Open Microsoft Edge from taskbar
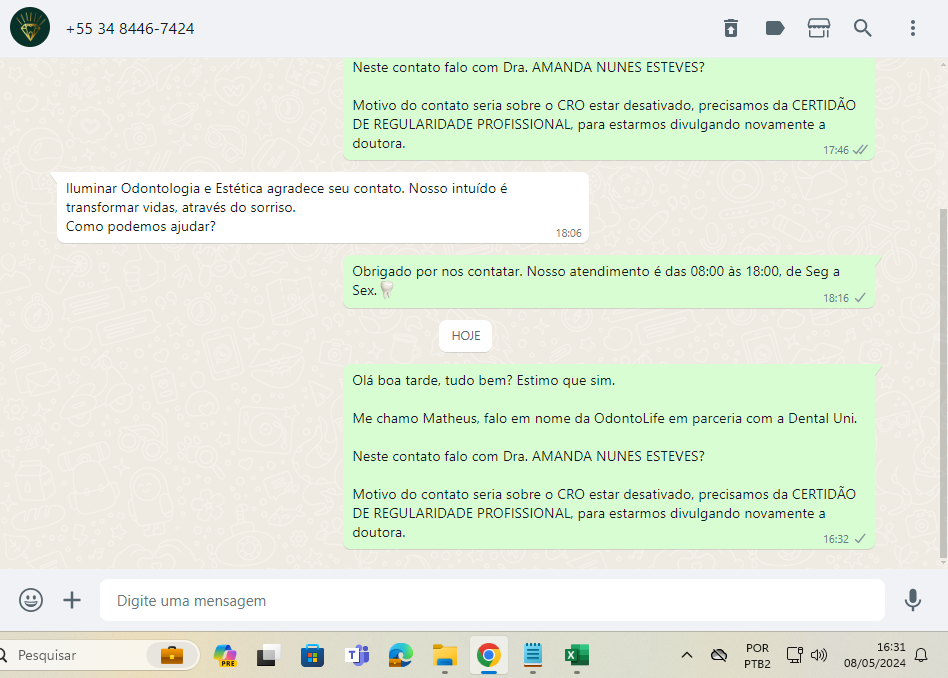Screen dimensions: 948x678 [x=400, y=655]
